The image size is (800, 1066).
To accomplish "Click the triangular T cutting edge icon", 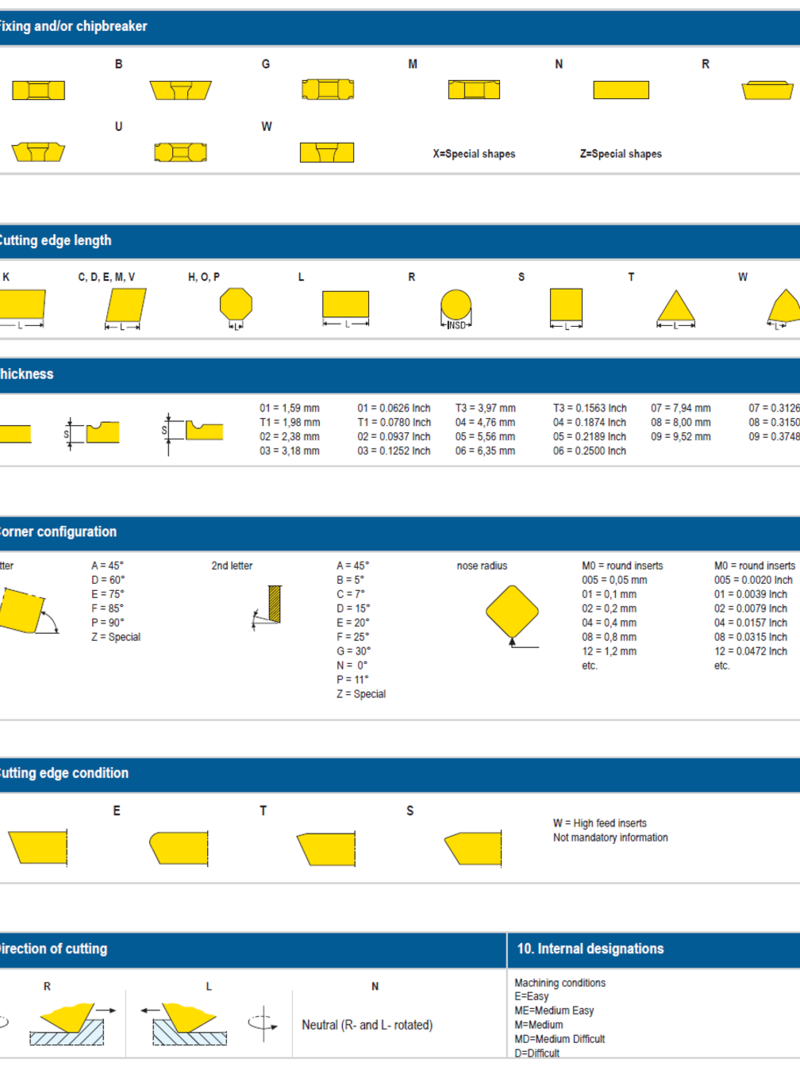I will tap(675, 305).
